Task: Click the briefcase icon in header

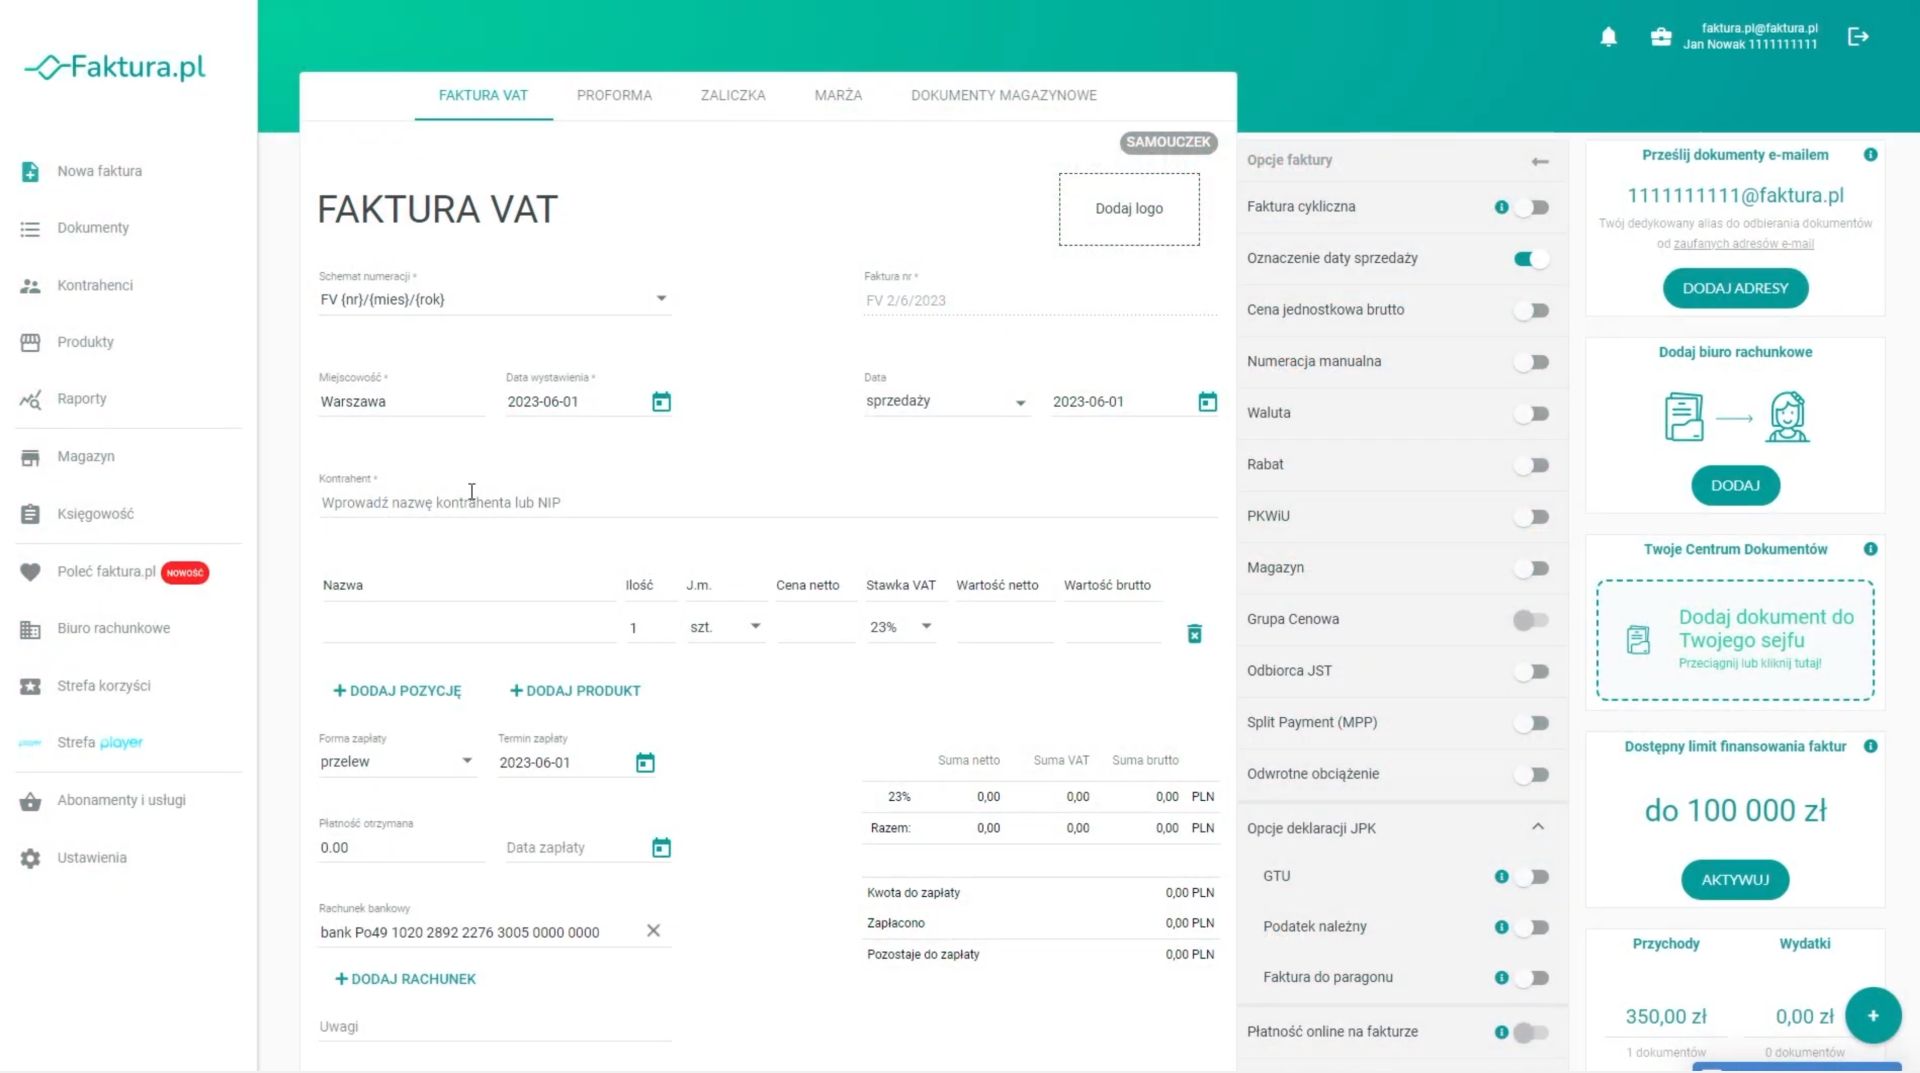Action: (x=1660, y=37)
